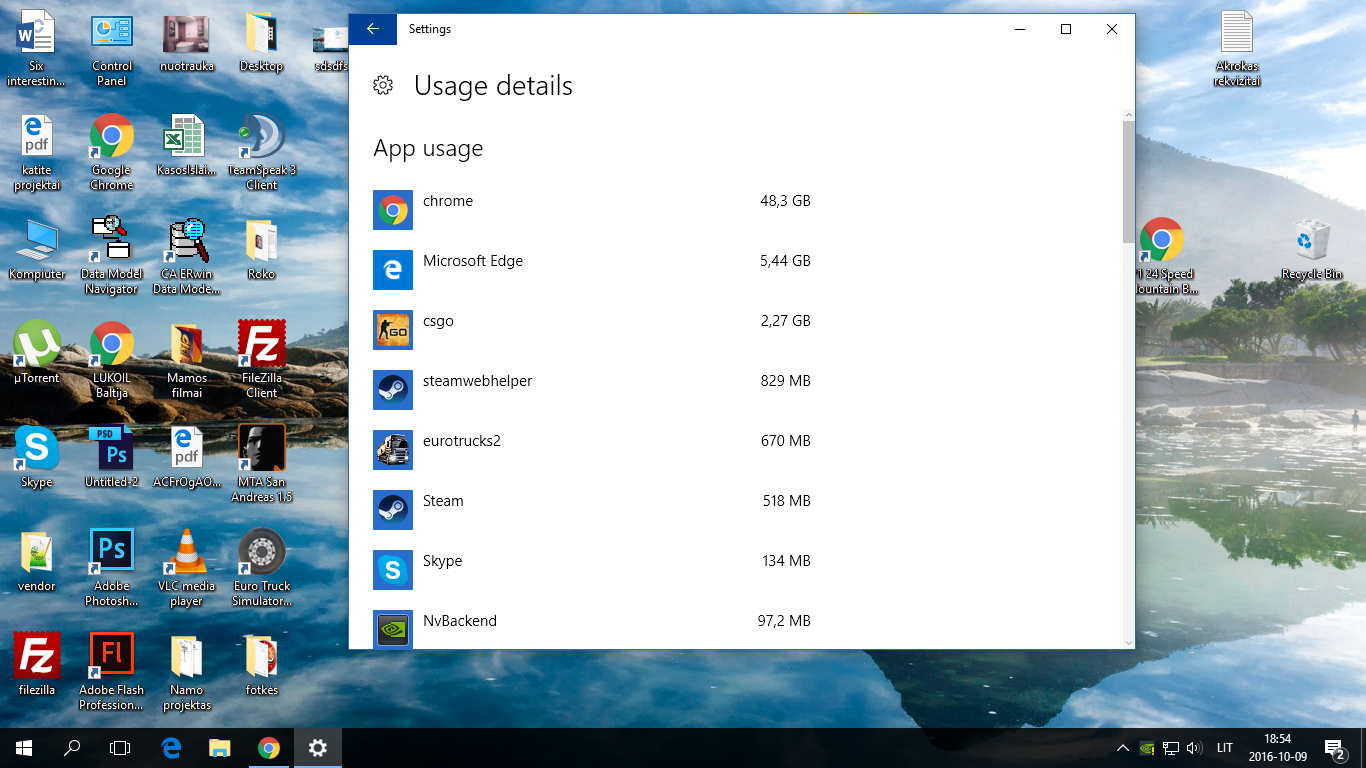This screenshot has width=1366, height=768.
Task: Switch to Chrome in the taskbar
Action: point(268,747)
